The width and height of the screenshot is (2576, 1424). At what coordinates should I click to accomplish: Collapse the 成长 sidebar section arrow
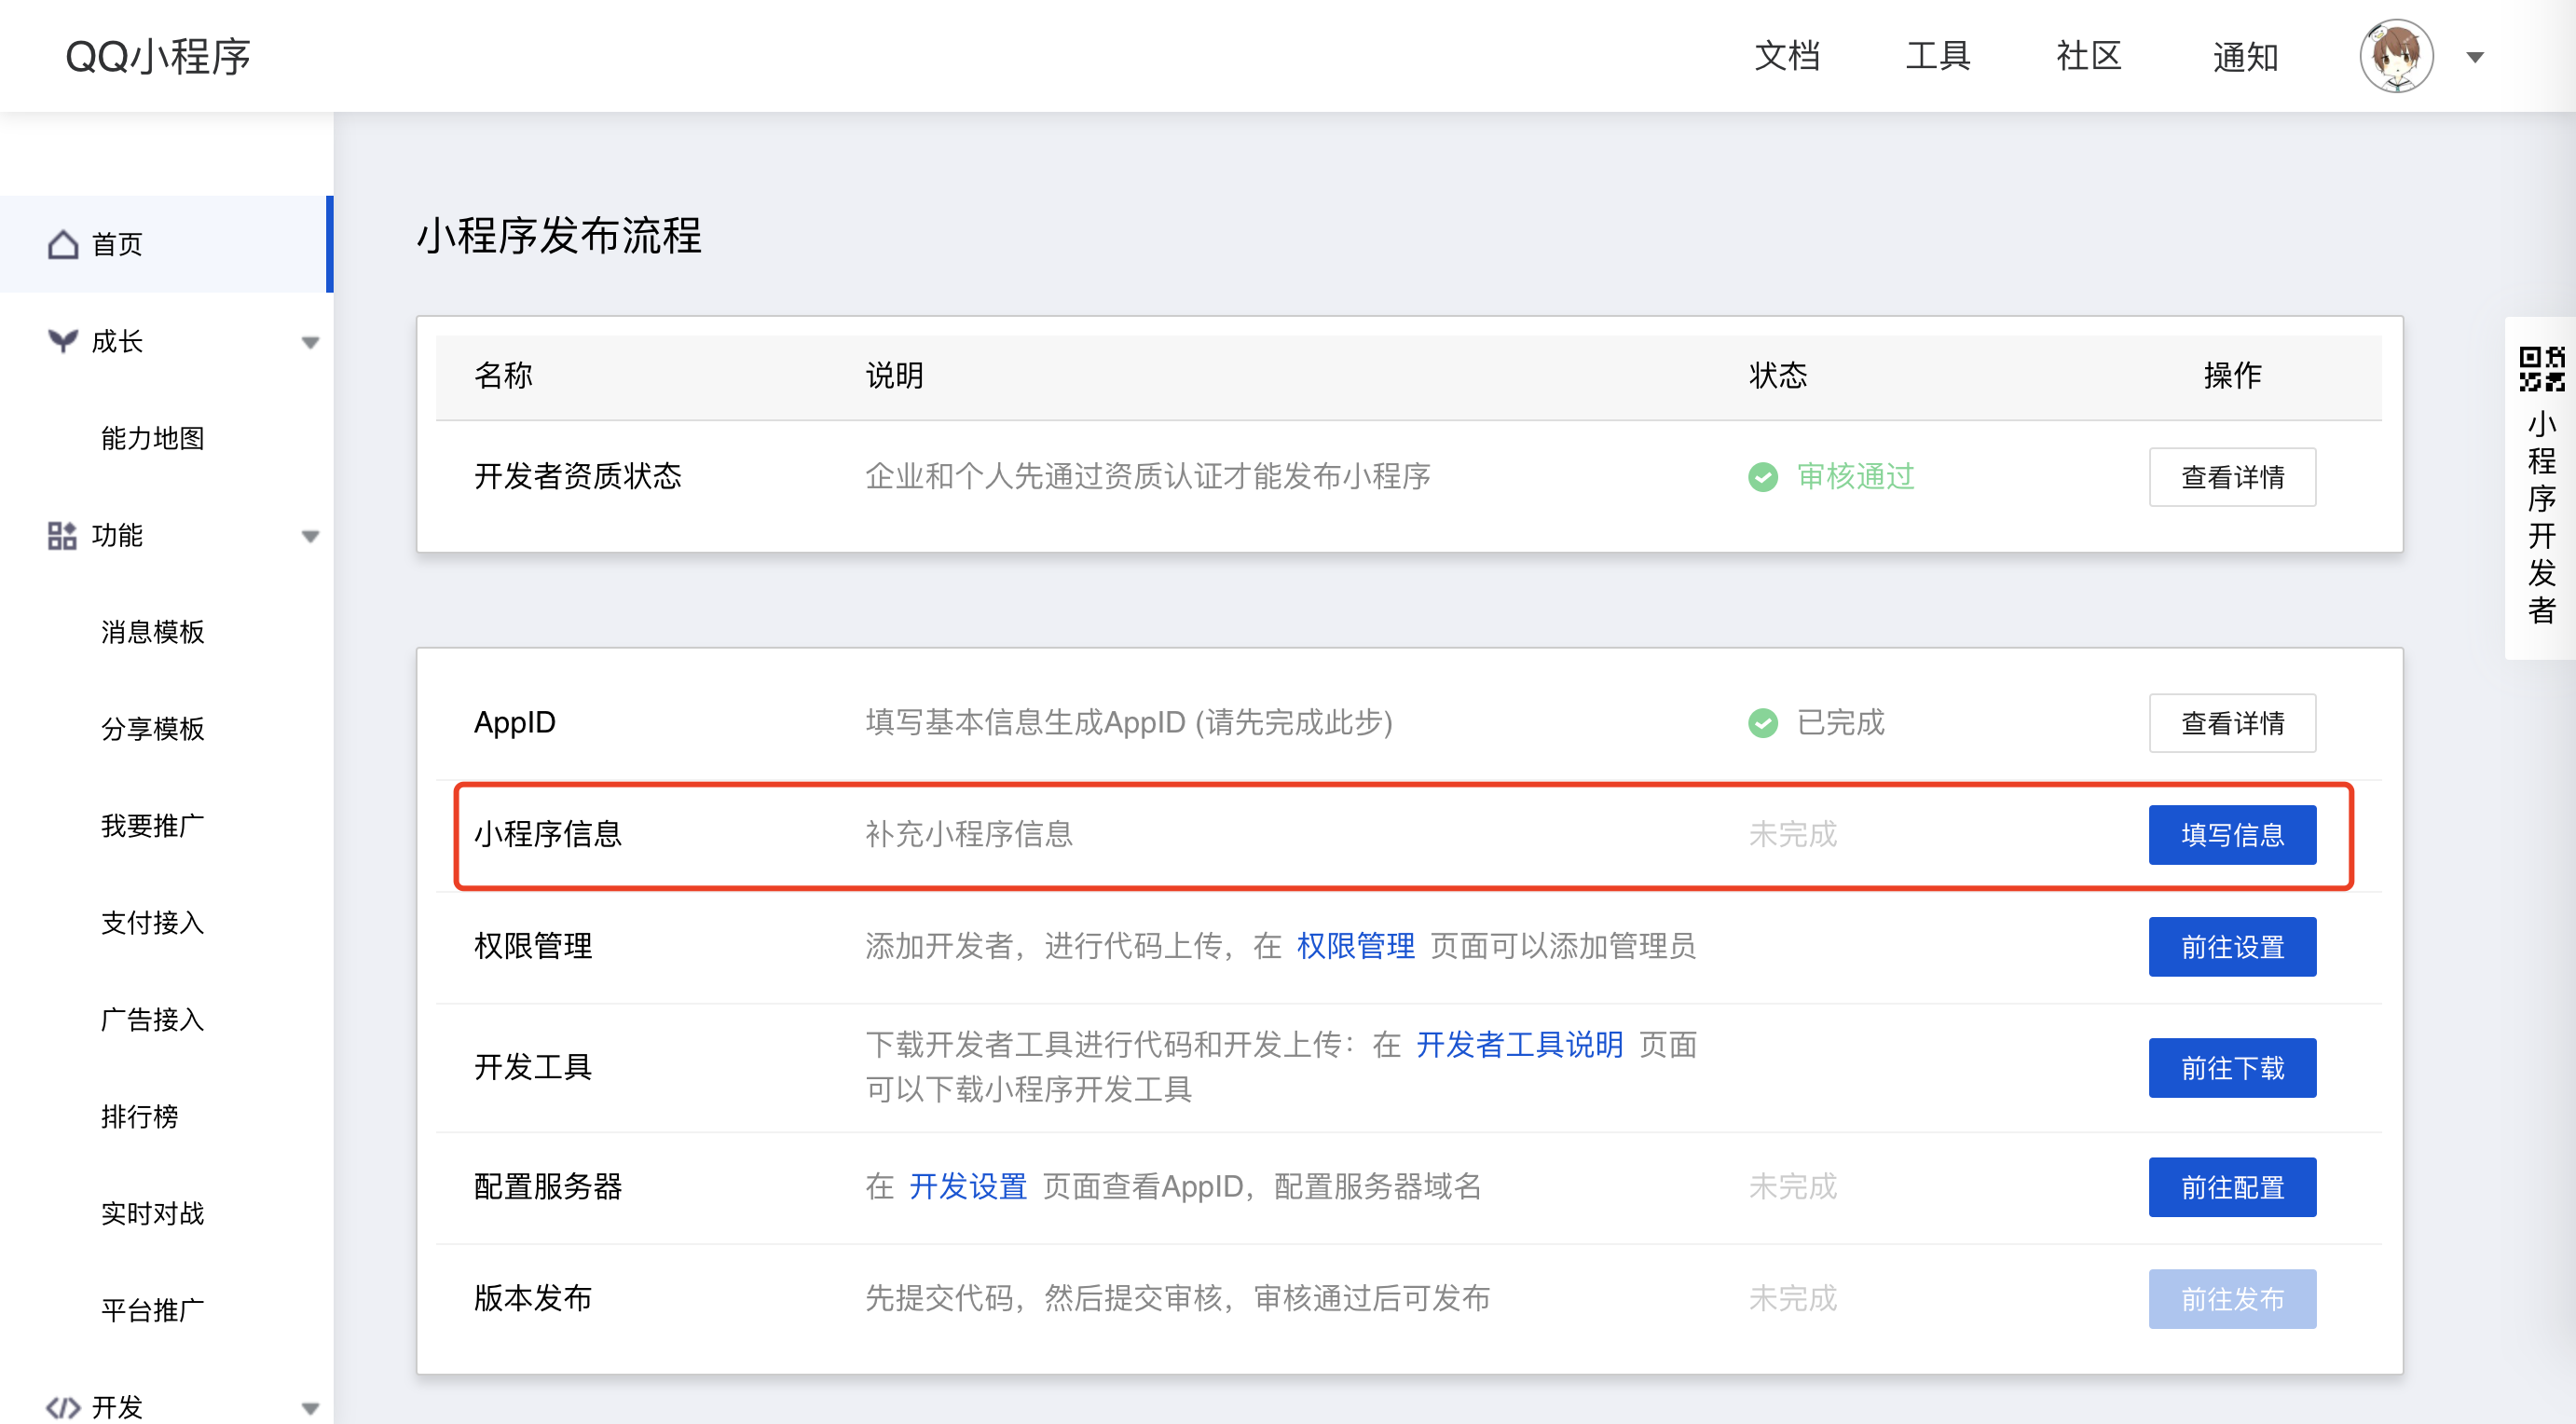point(310,342)
